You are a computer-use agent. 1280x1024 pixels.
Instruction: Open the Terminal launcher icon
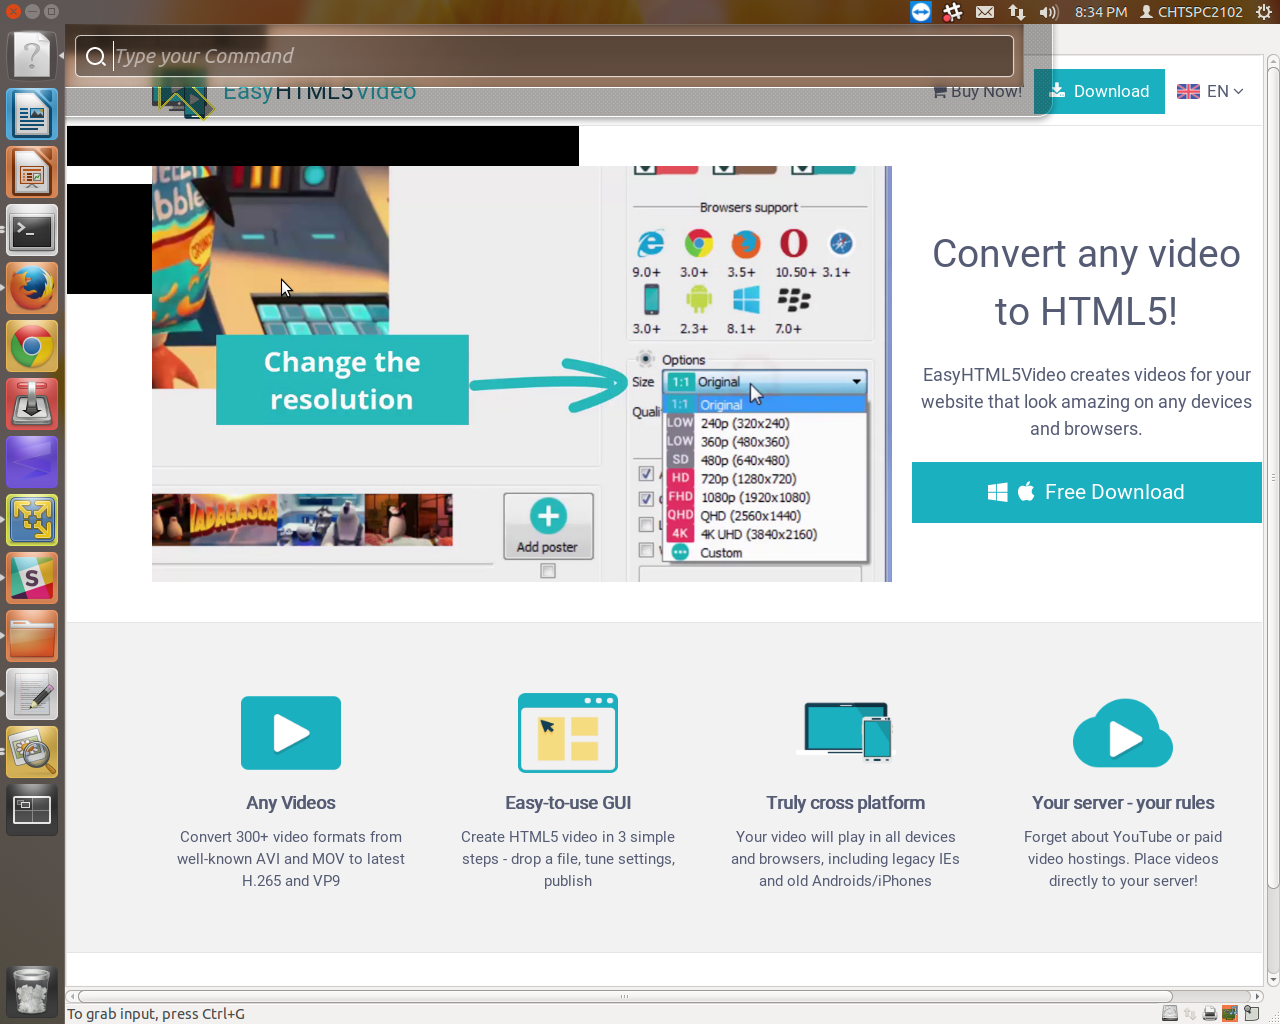point(32,231)
